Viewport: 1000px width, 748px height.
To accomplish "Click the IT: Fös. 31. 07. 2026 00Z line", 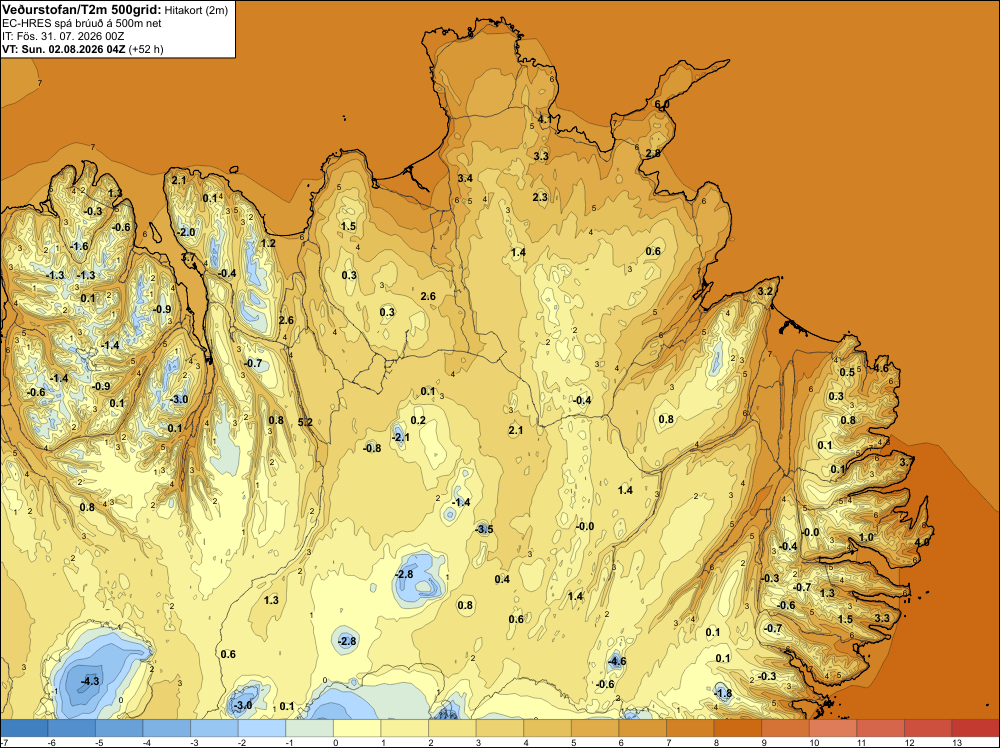I will click(x=63, y=36).
